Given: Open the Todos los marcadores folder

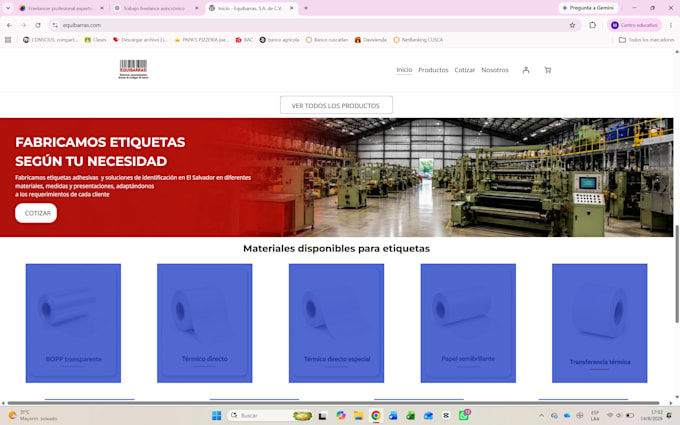Looking at the screenshot, I should click(x=647, y=39).
